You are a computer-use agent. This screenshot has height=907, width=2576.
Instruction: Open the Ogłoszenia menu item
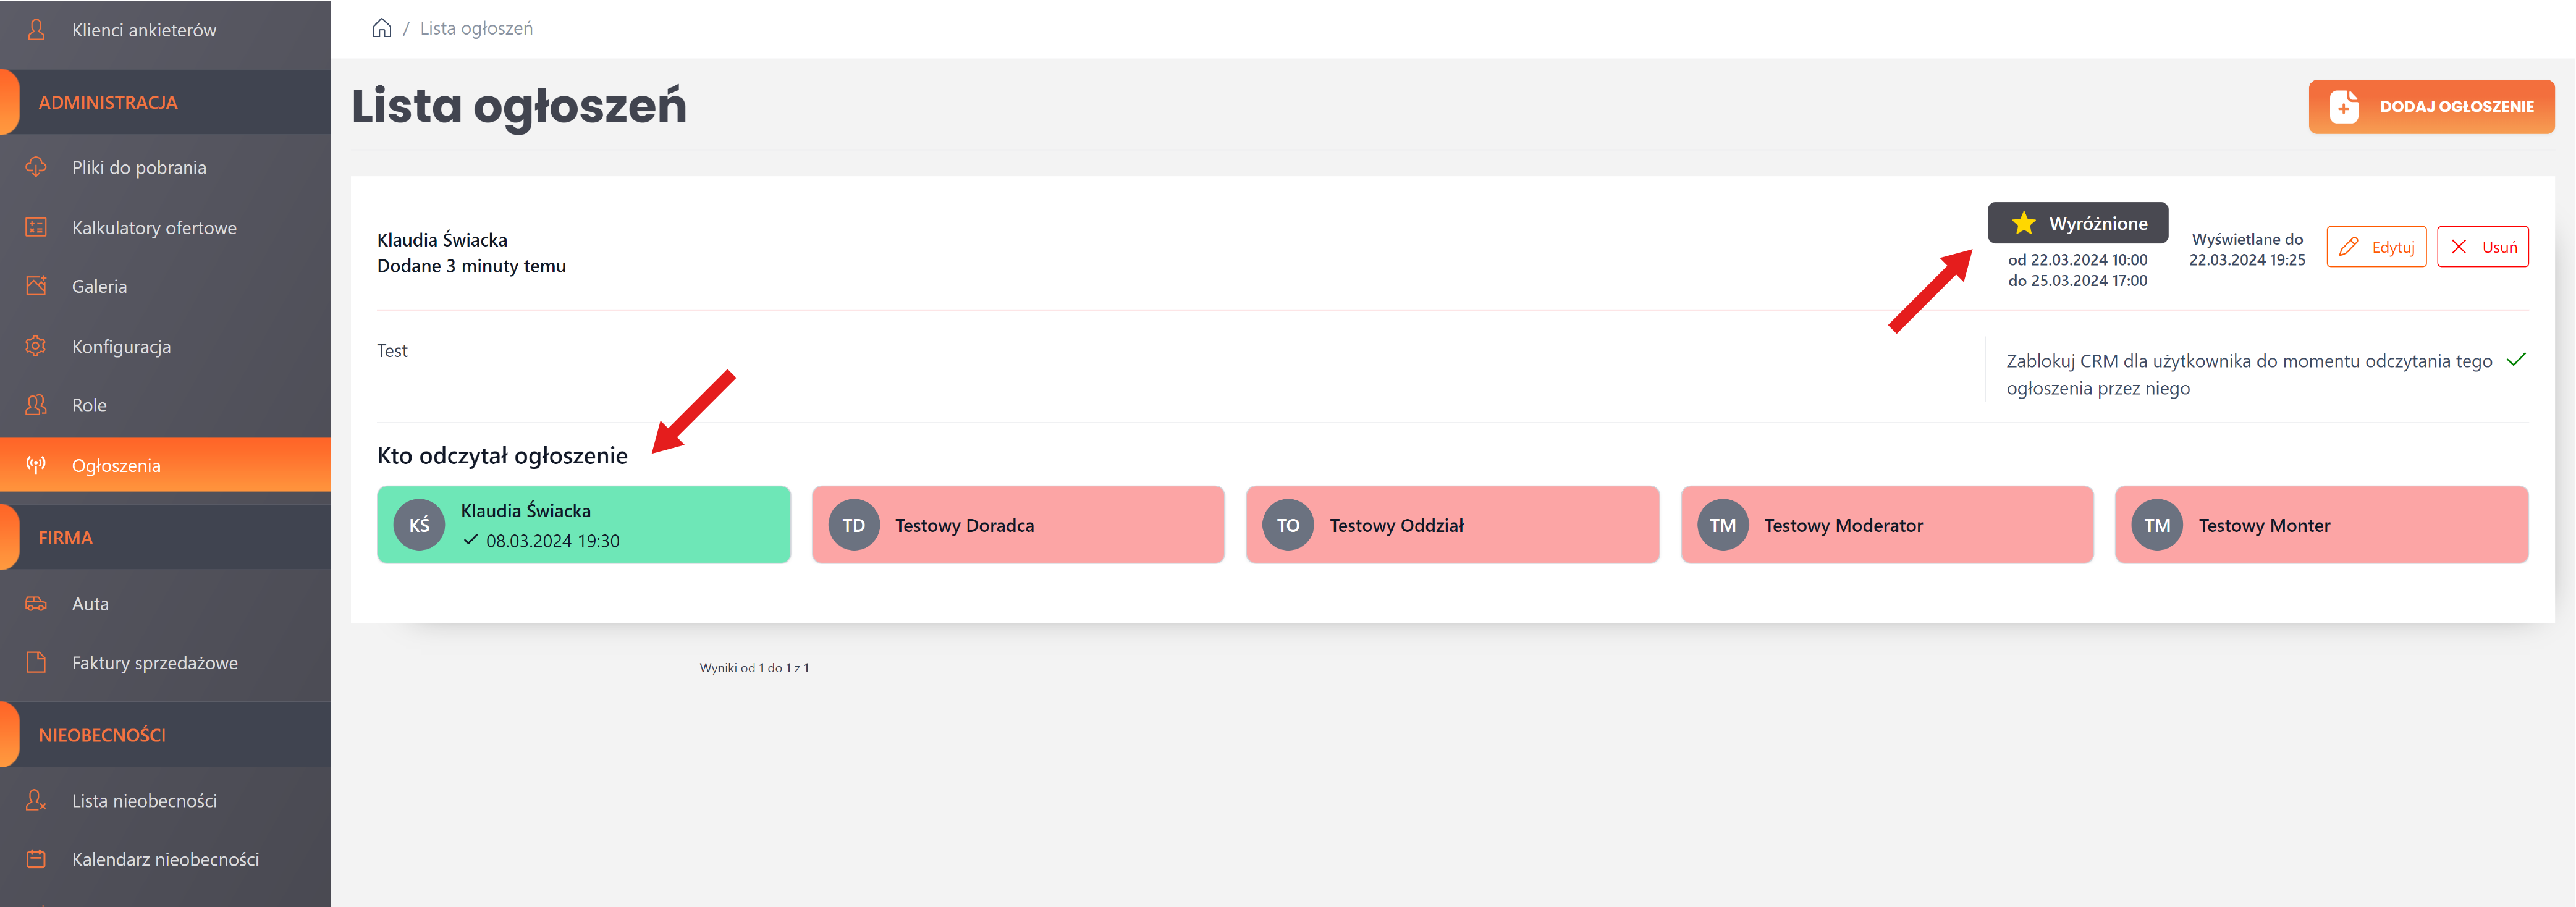point(116,465)
